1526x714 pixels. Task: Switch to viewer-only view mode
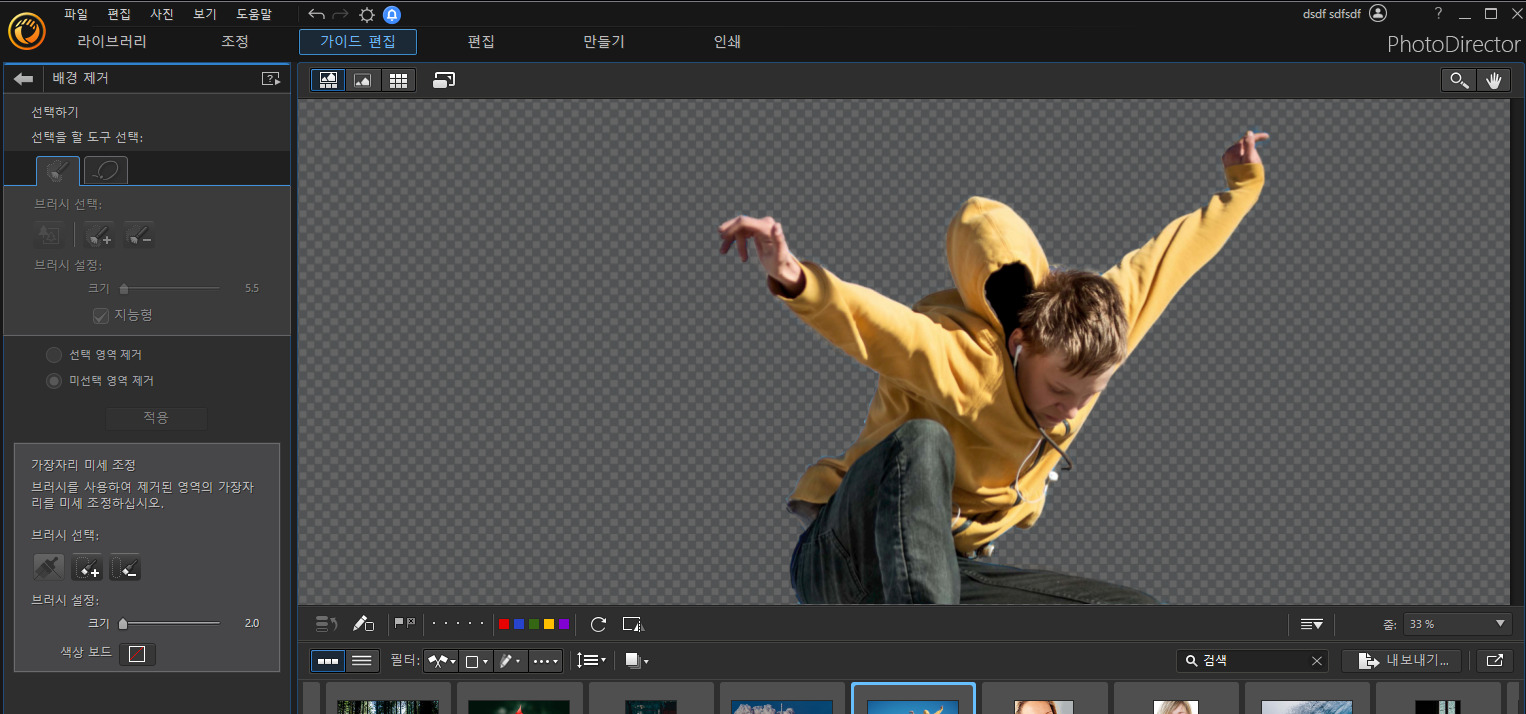tap(363, 81)
